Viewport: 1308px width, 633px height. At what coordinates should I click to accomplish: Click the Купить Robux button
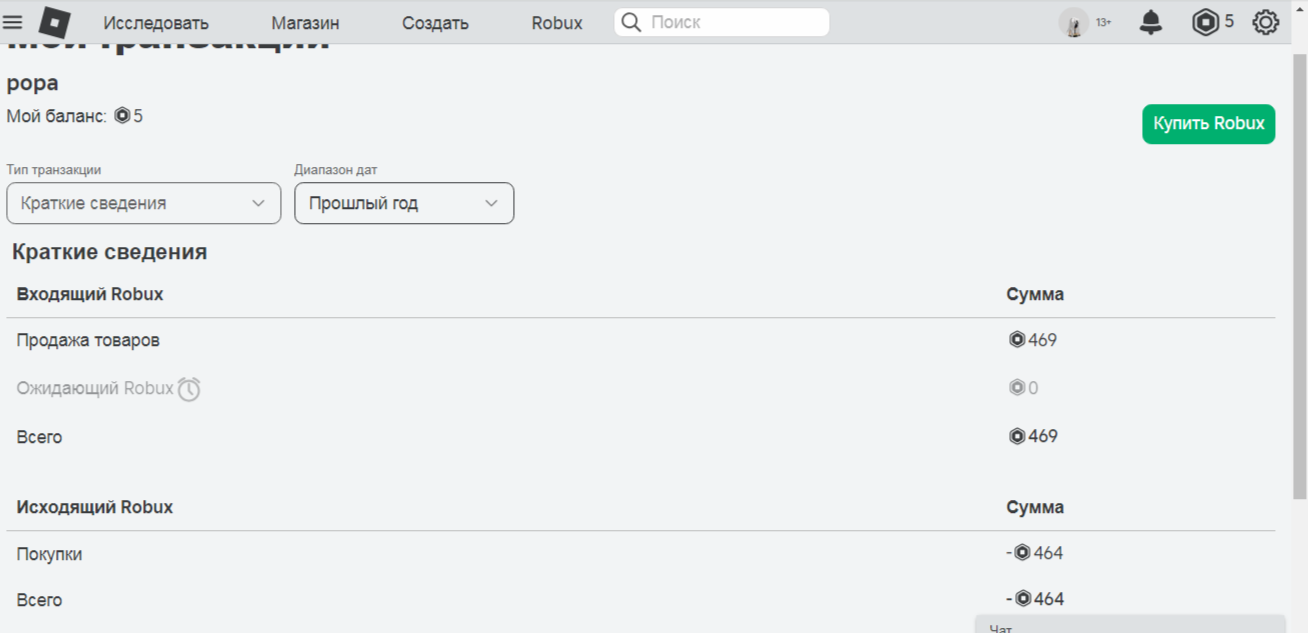pos(1208,124)
